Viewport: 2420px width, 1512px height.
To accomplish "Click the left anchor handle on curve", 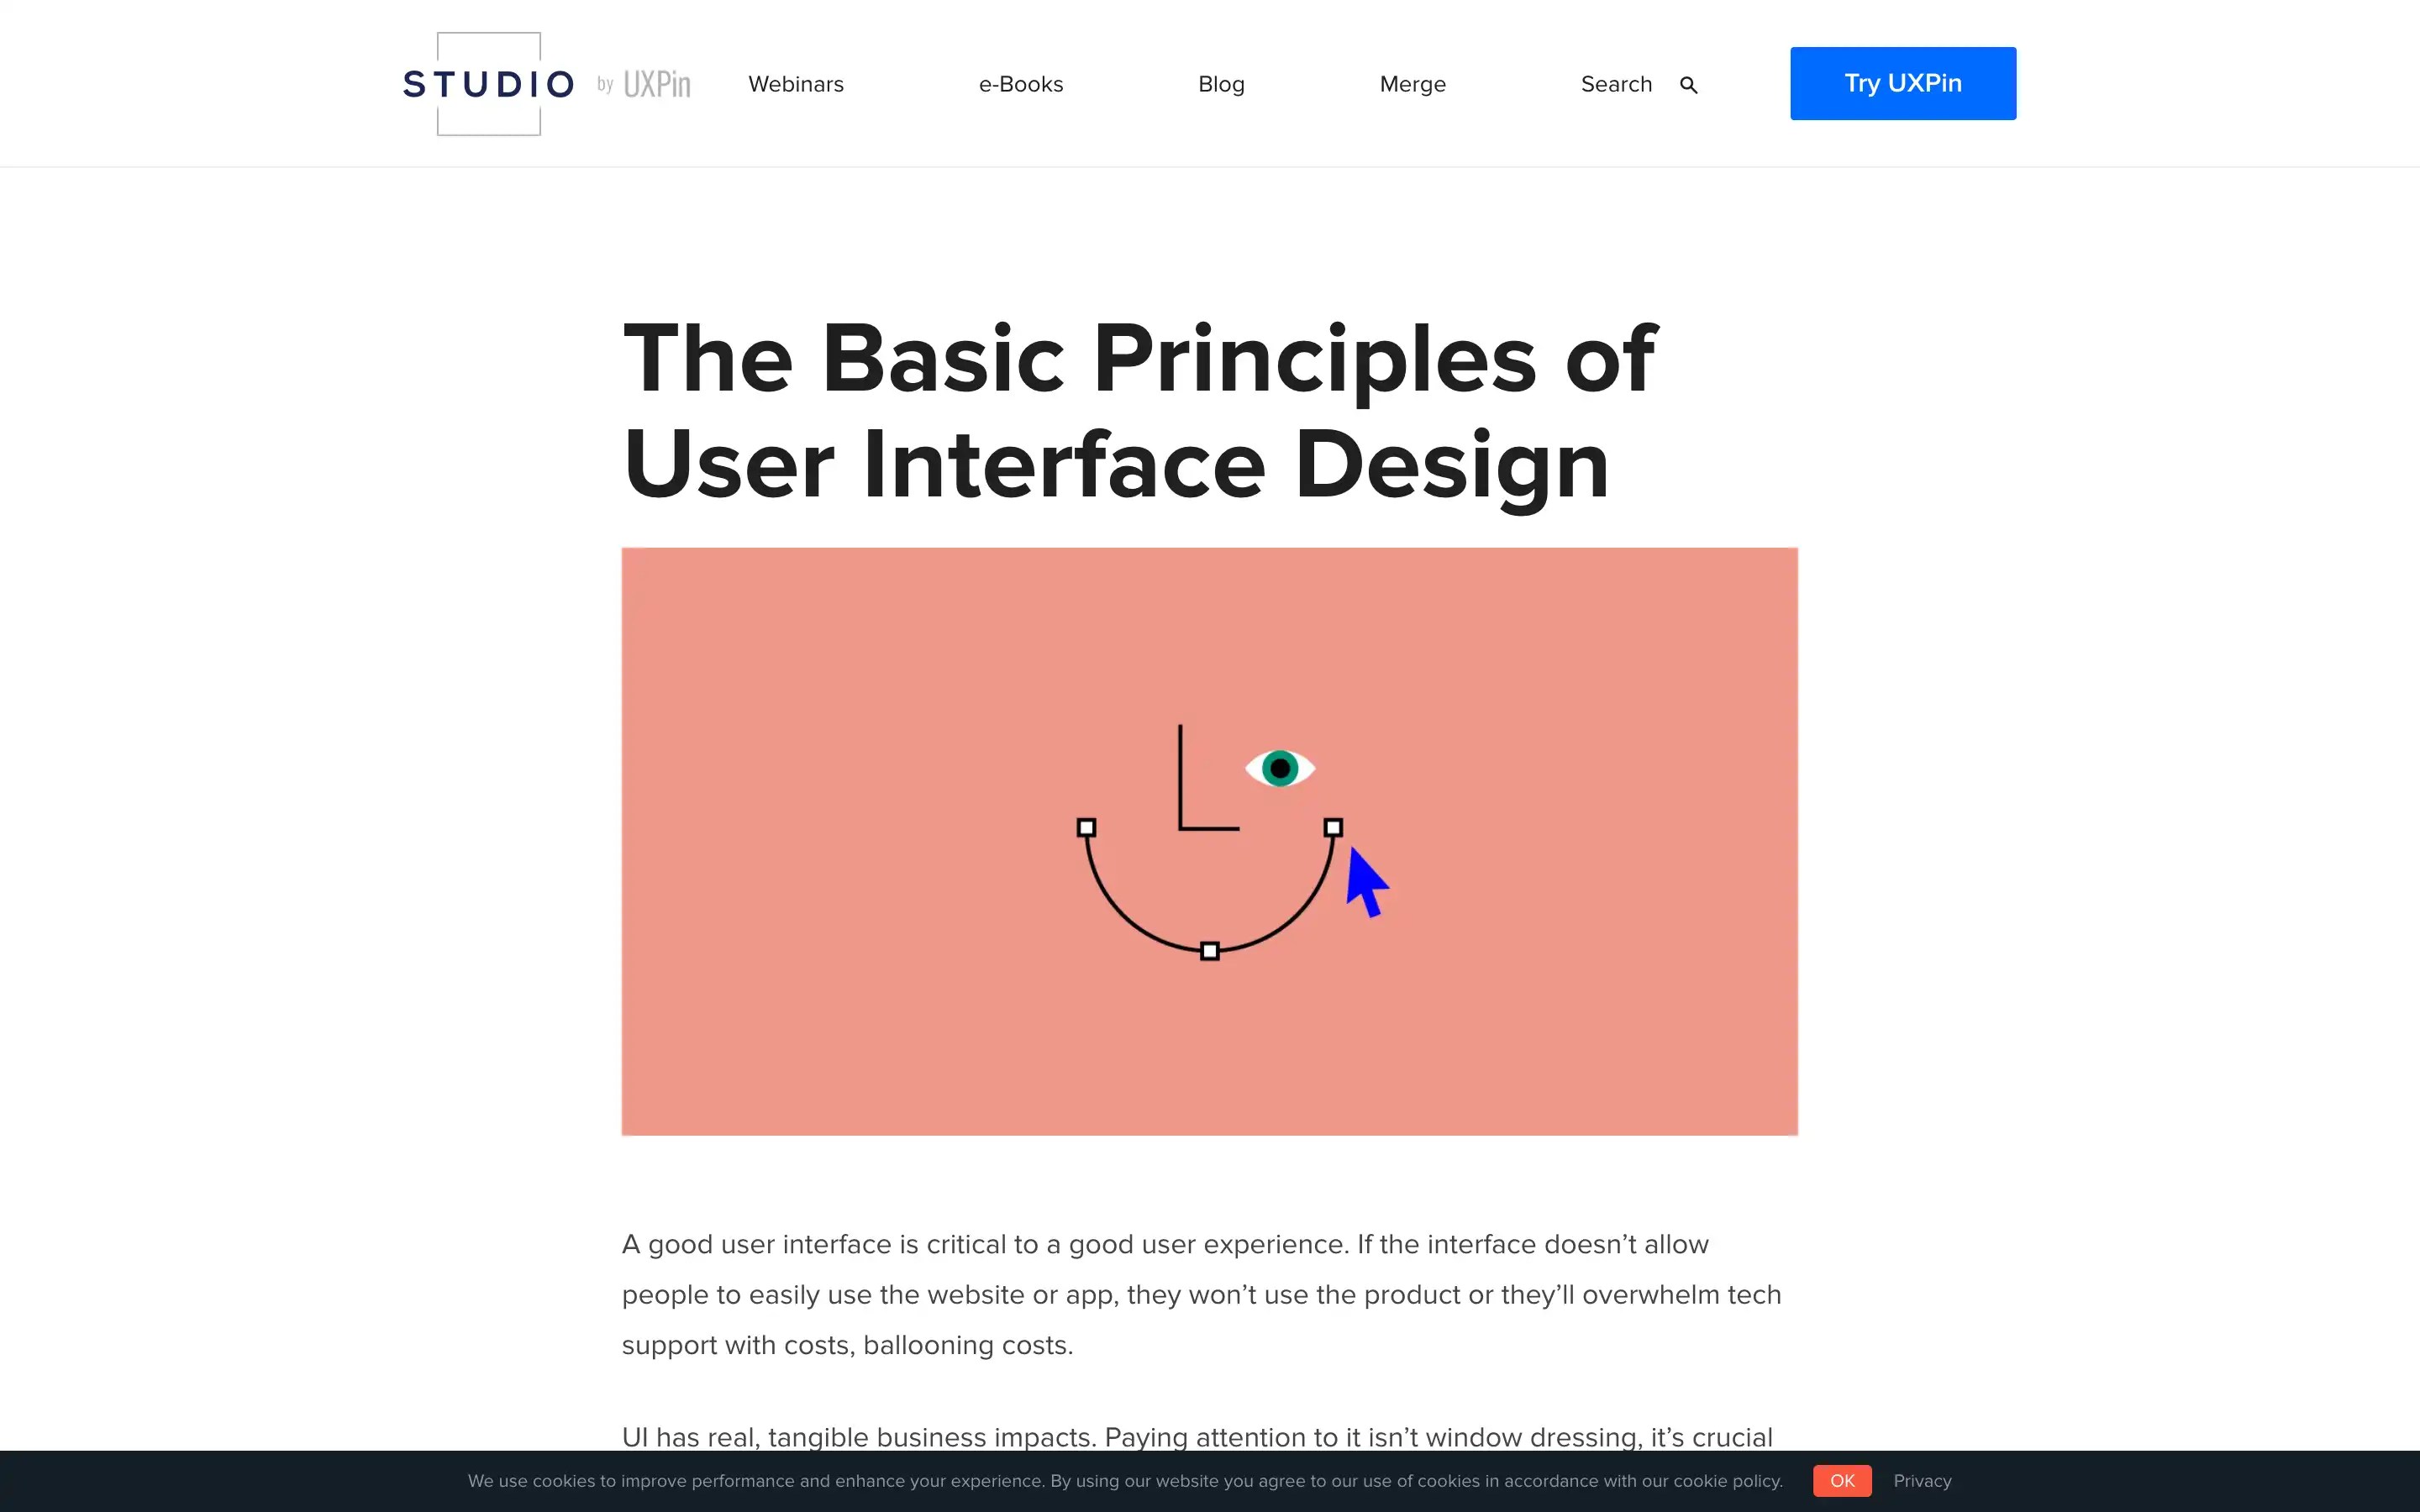I will click(1087, 828).
